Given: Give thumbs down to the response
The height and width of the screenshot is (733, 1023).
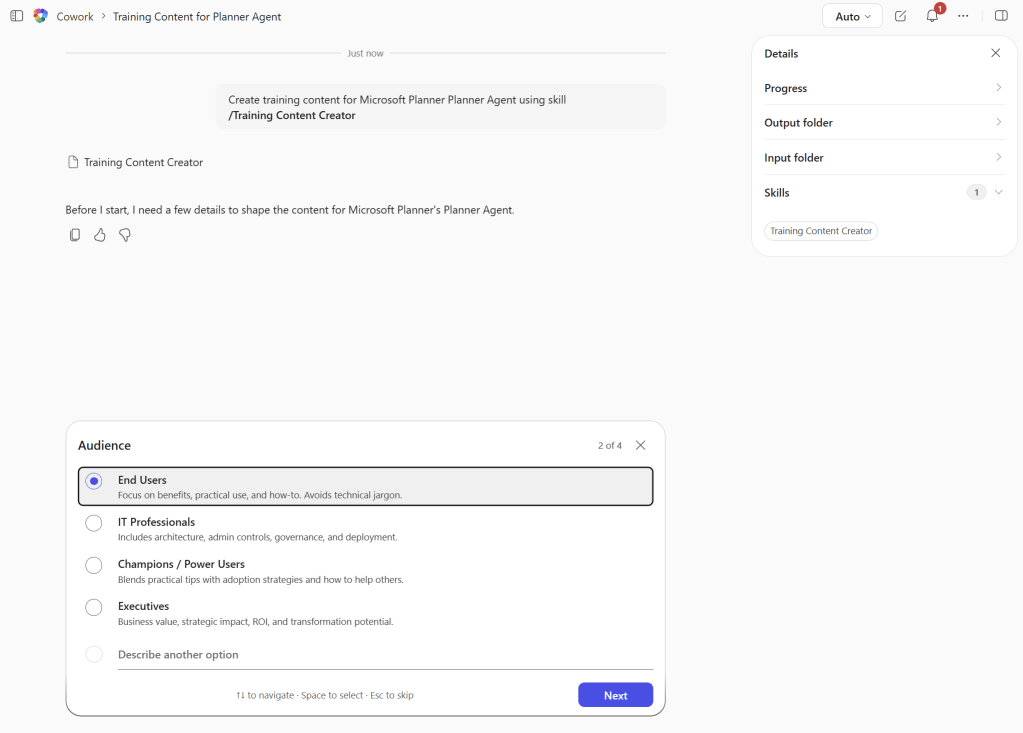Looking at the screenshot, I should pos(125,235).
